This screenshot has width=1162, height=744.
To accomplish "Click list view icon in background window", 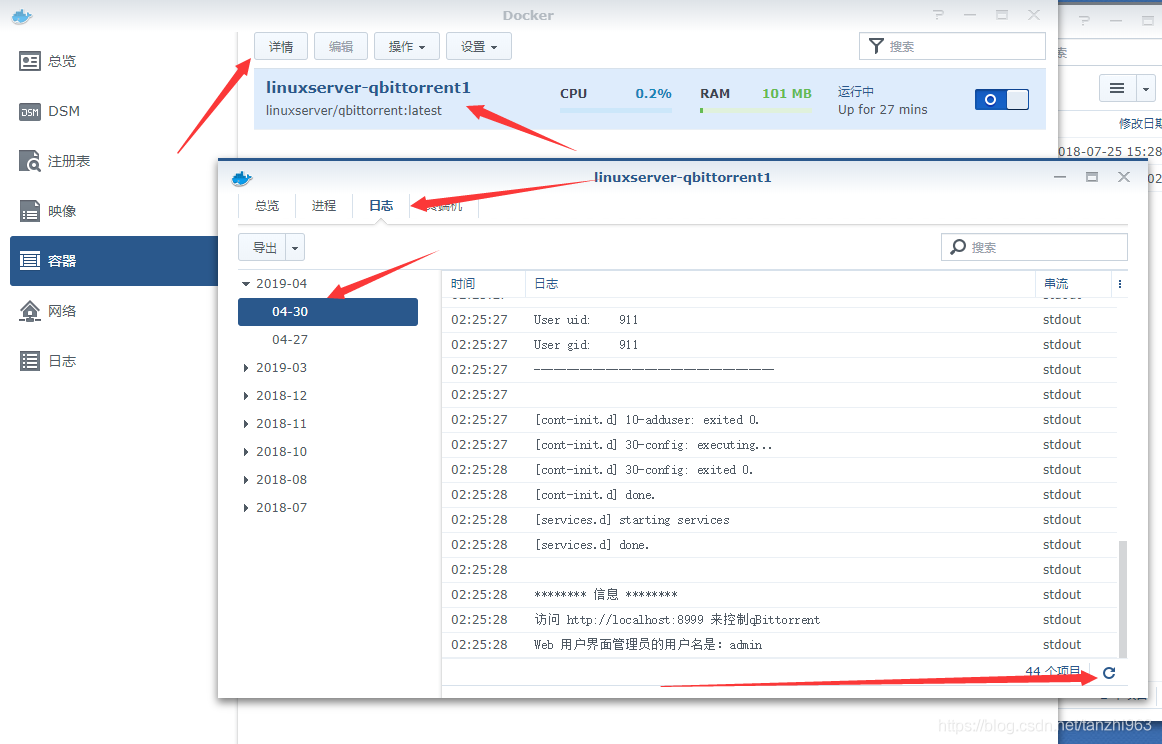I will point(1117,89).
